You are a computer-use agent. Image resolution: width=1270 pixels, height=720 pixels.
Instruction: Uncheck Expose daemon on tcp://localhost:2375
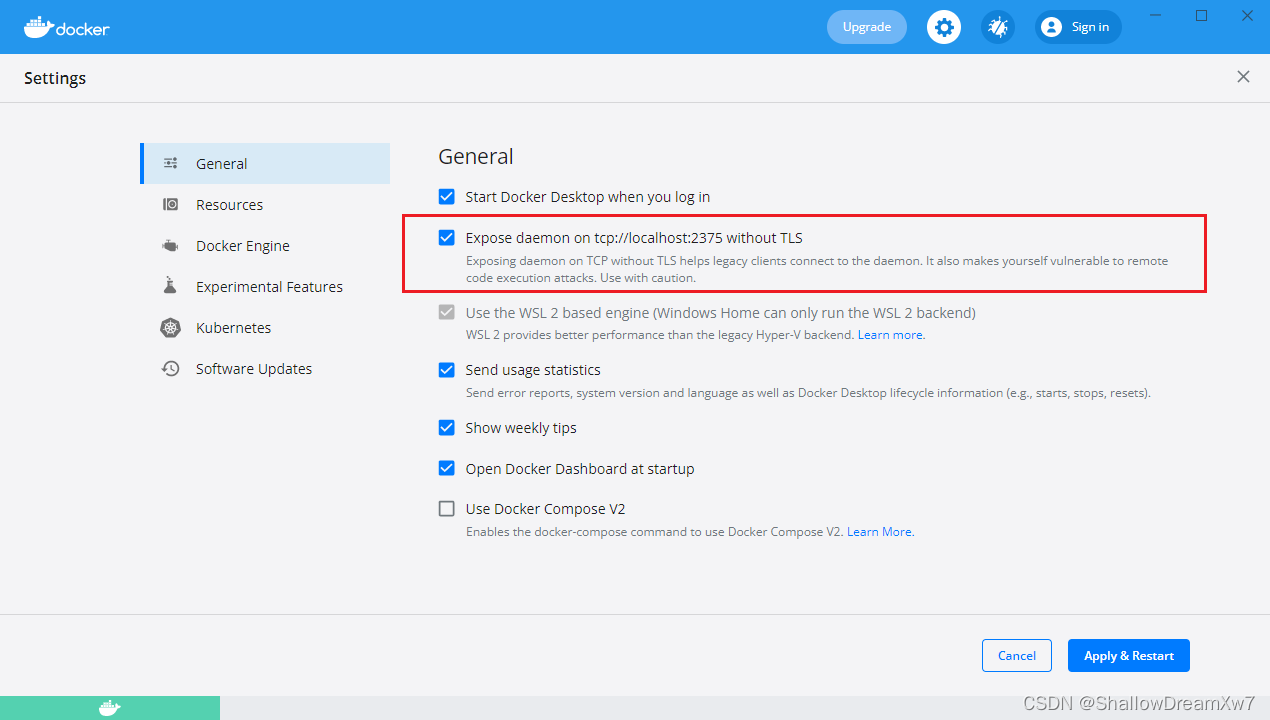click(x=447, y=238)
